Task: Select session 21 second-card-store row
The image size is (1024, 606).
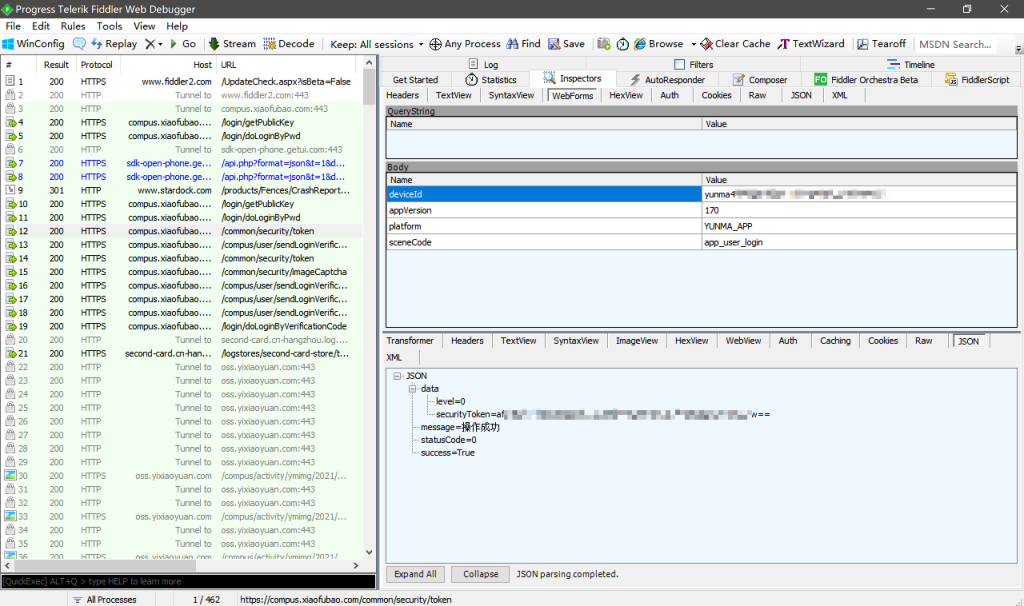Action: [182, 354]
